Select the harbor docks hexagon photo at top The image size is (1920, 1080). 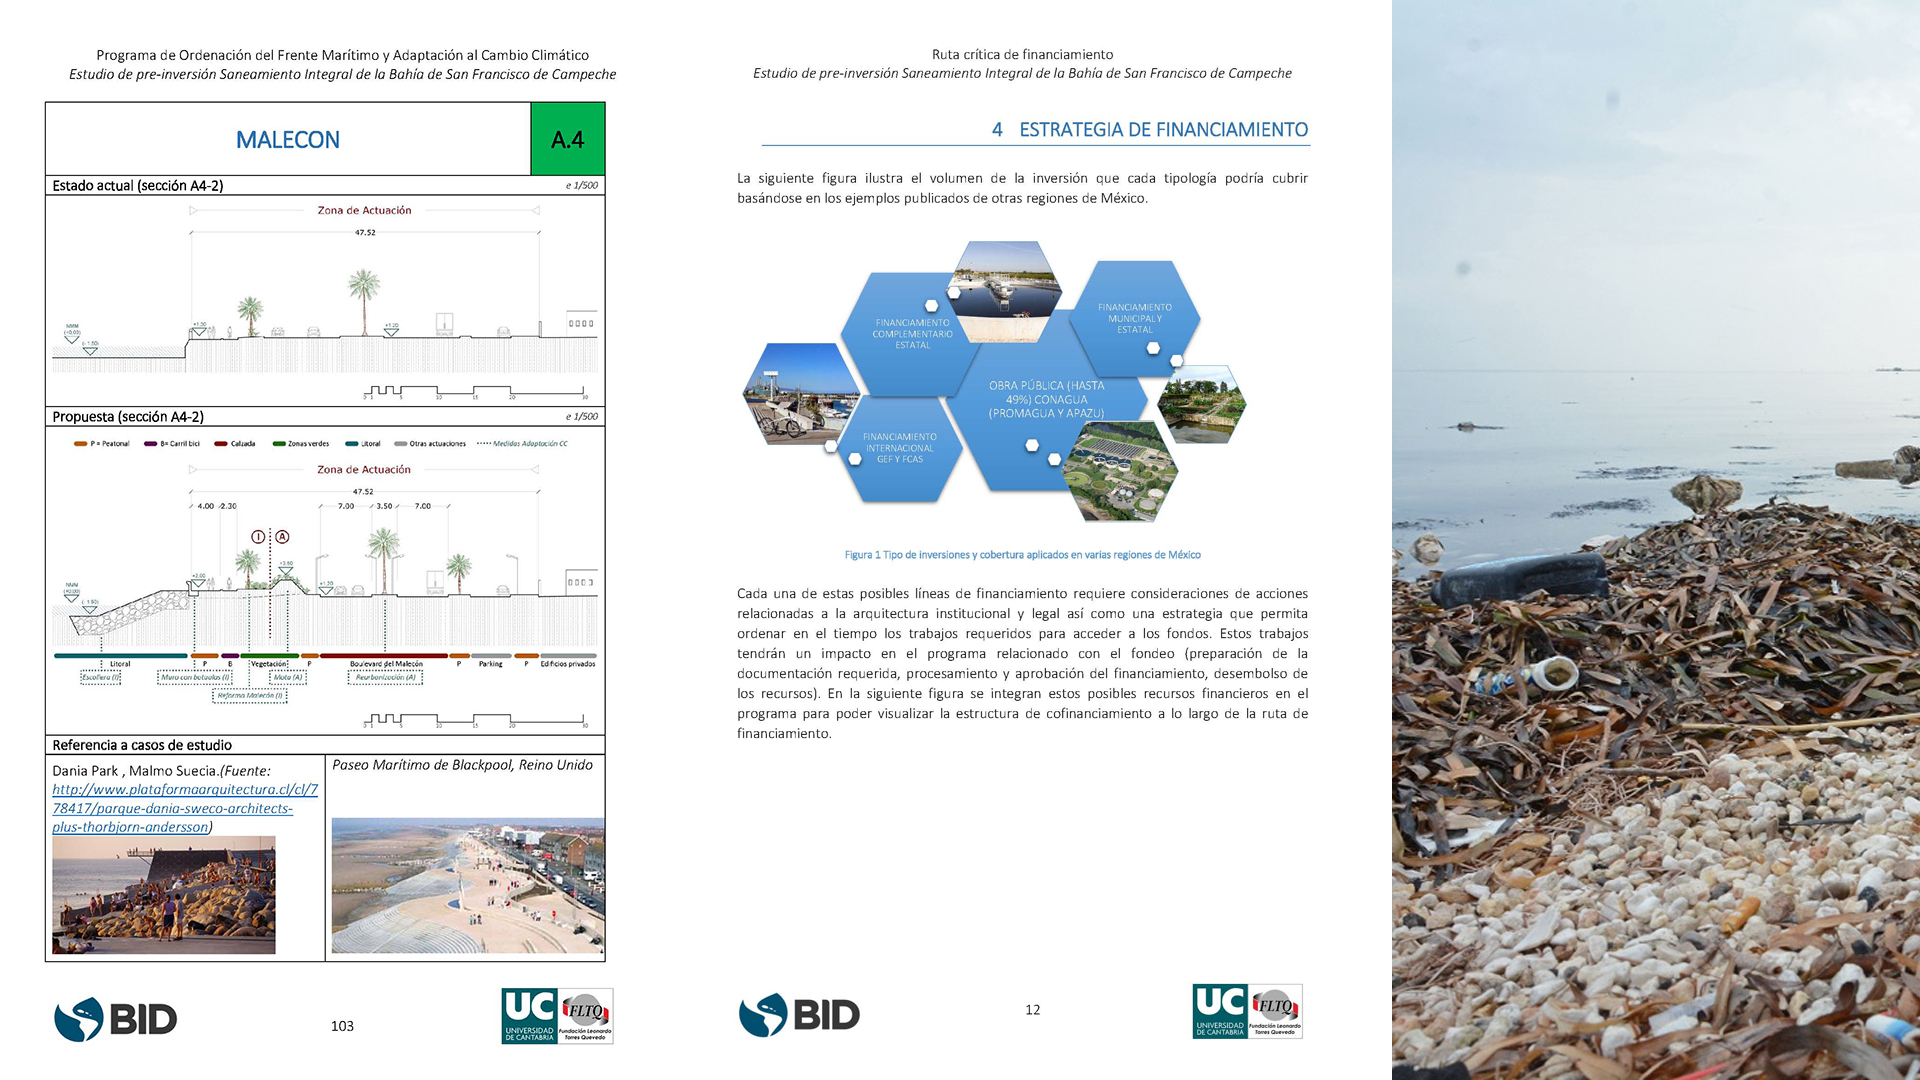[1004, 292]
